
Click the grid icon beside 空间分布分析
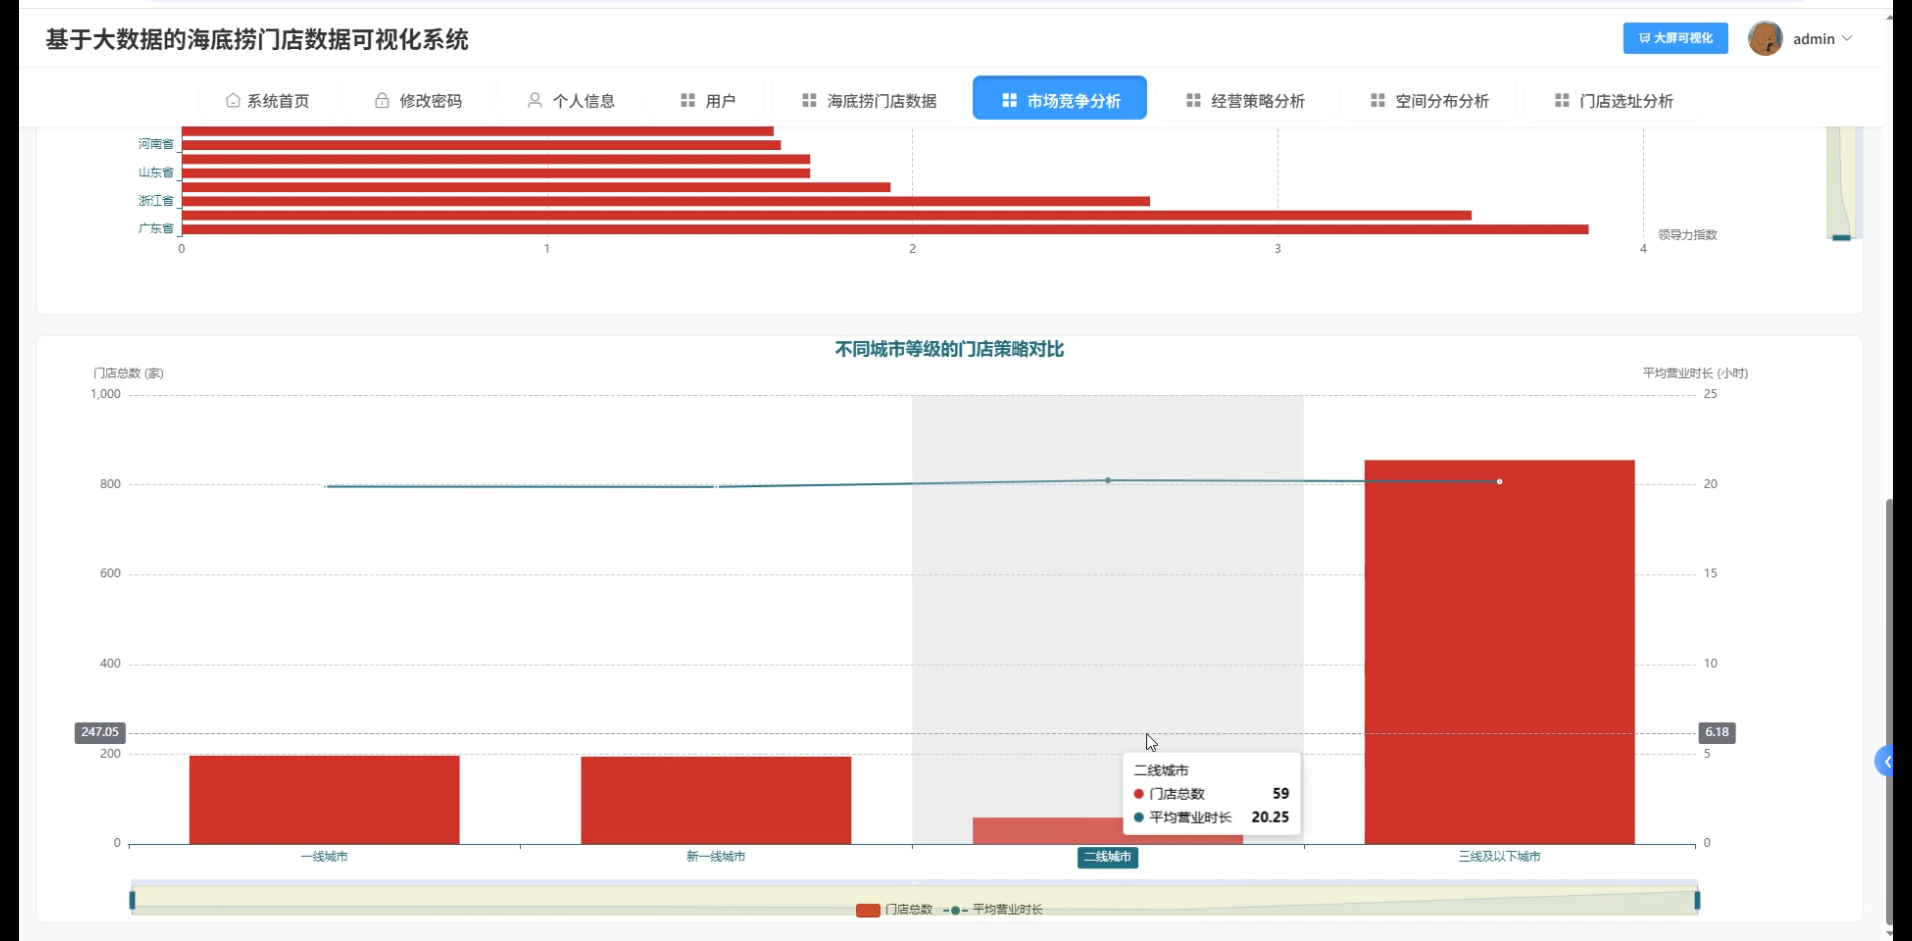point(1378,100)
